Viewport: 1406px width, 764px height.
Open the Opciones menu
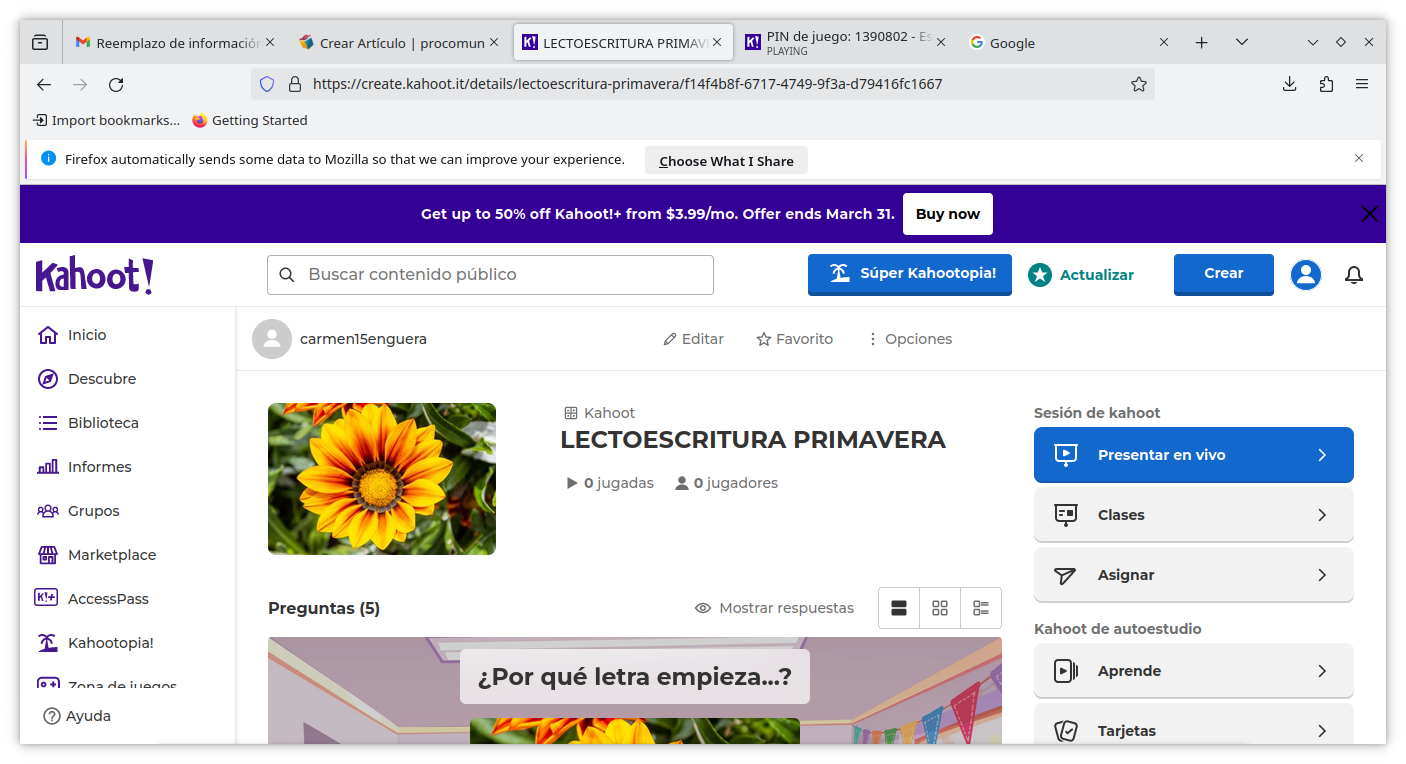[x=909, y=338]
